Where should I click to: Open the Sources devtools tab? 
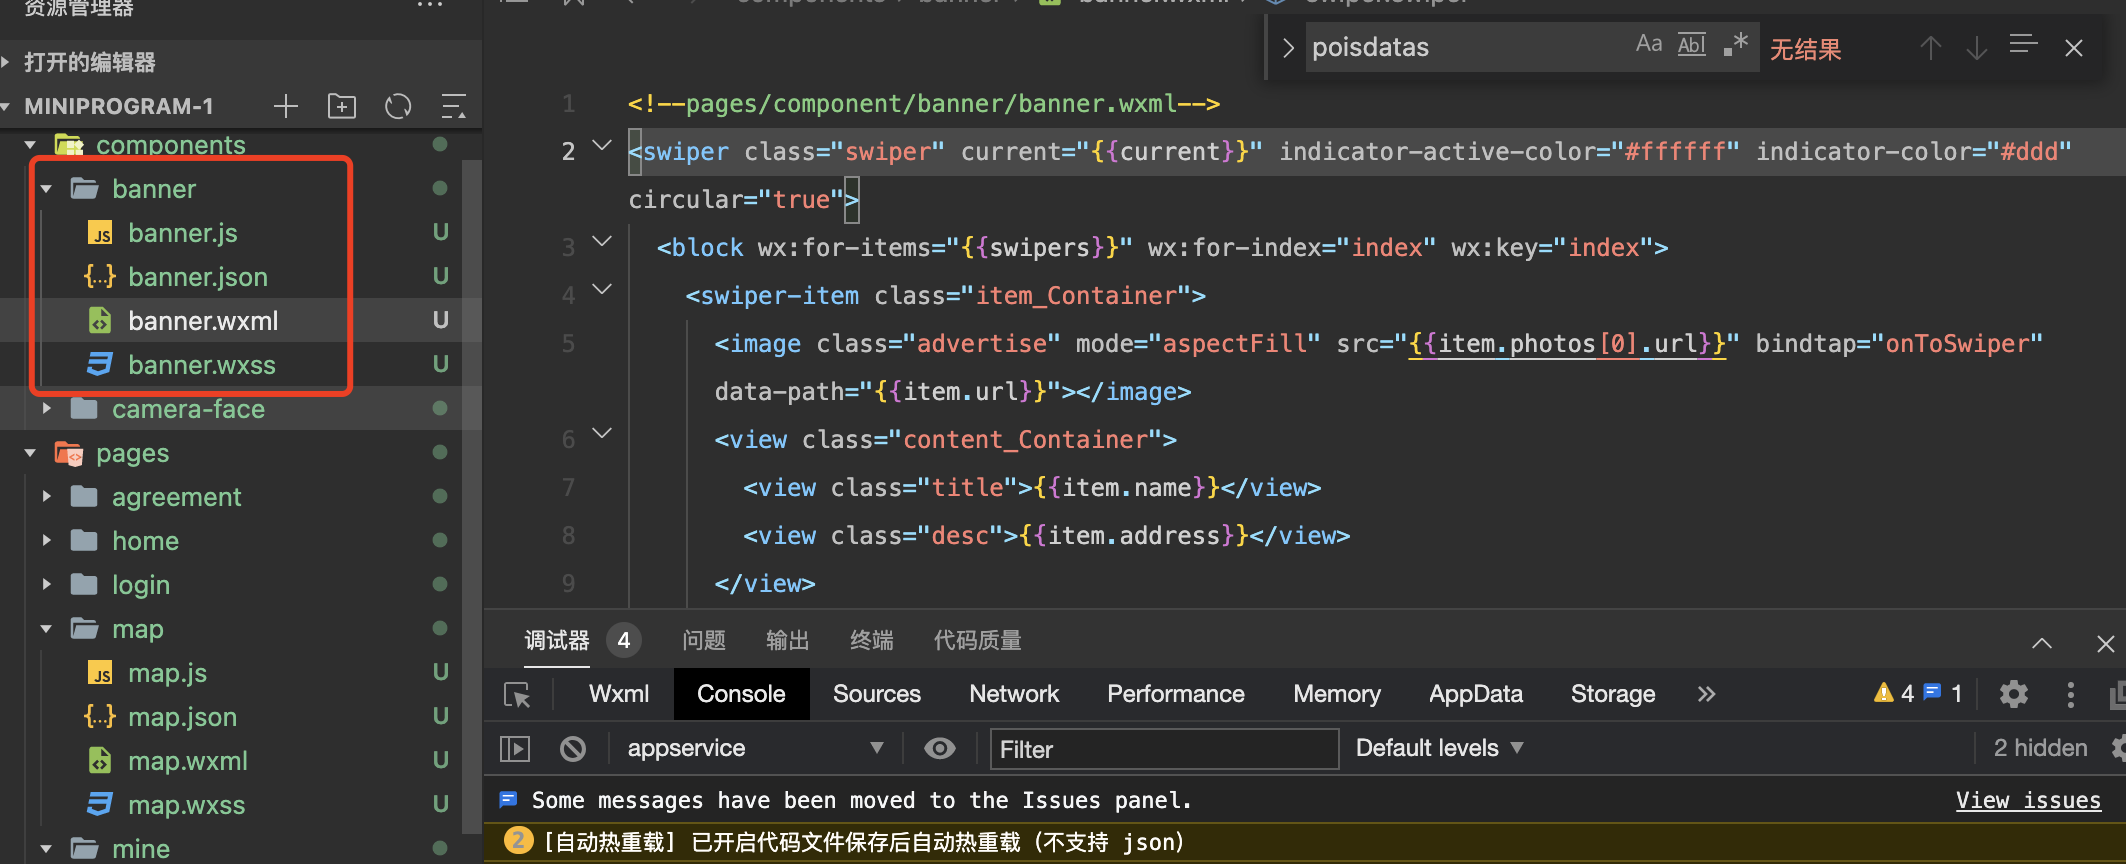(x=877, y=694)
